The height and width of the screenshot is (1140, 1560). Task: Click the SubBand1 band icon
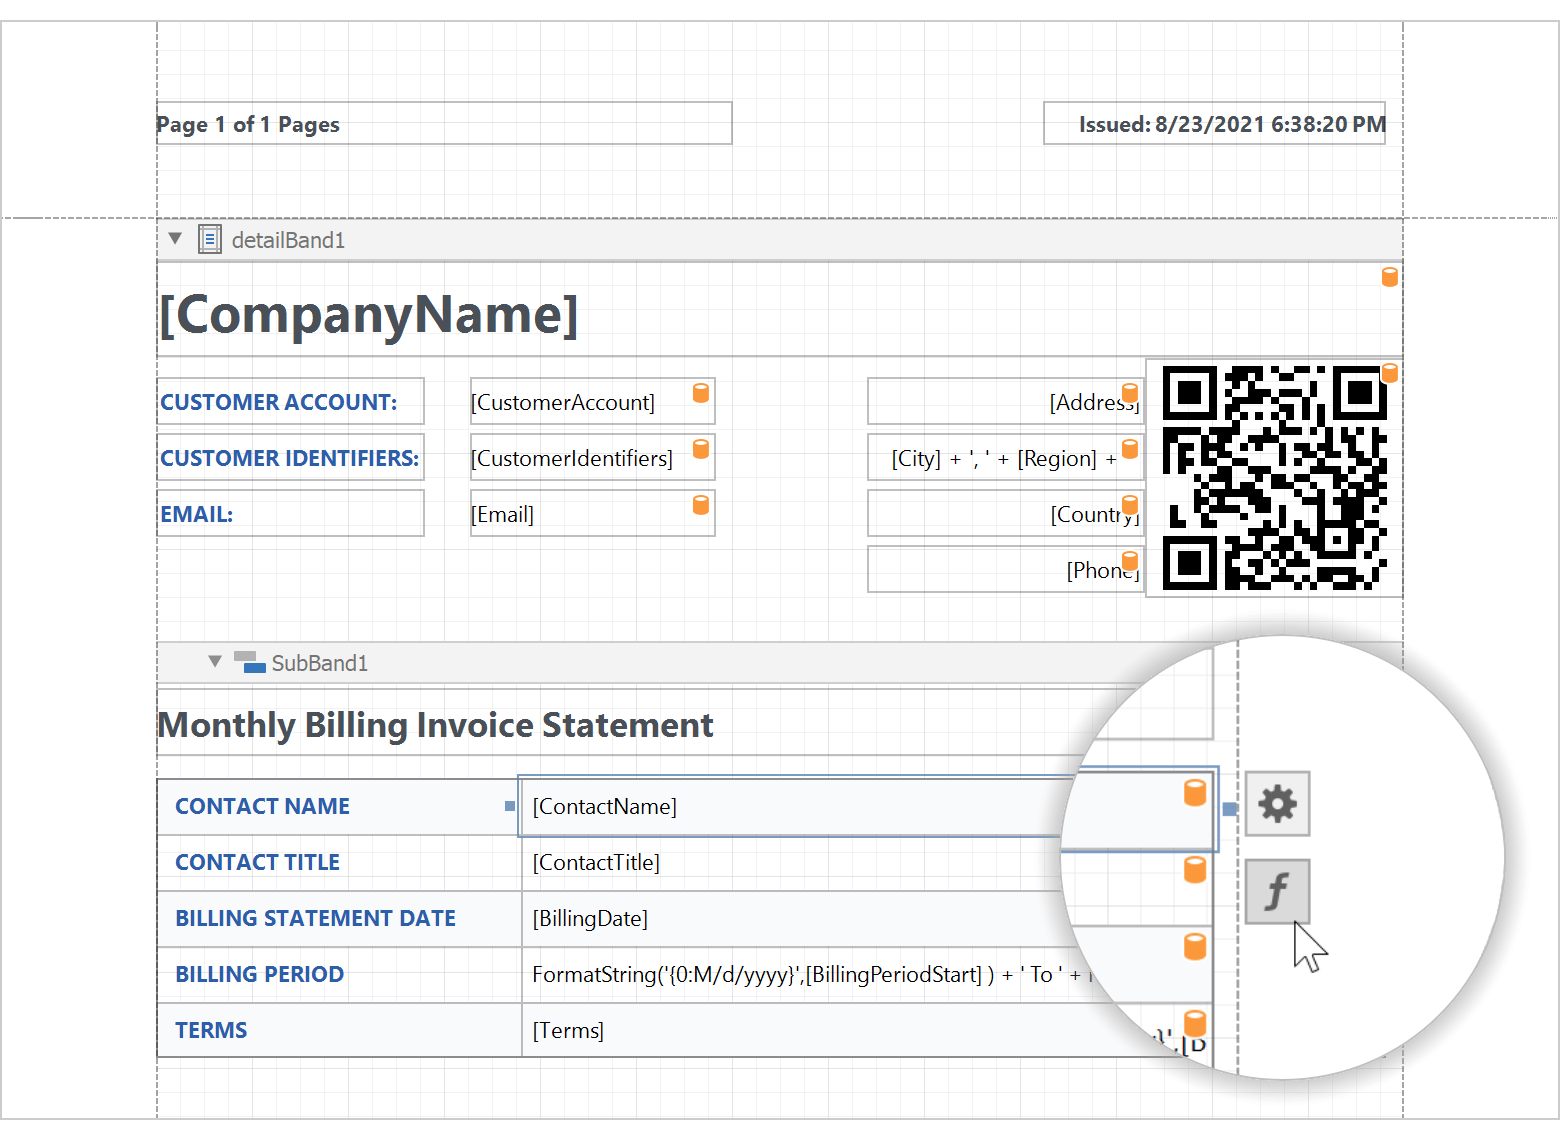[x=250, y=662]
